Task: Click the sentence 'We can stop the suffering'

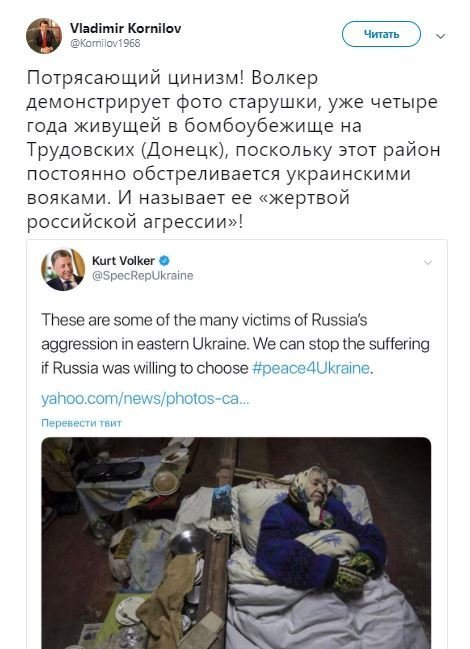Action: [341, 344]
